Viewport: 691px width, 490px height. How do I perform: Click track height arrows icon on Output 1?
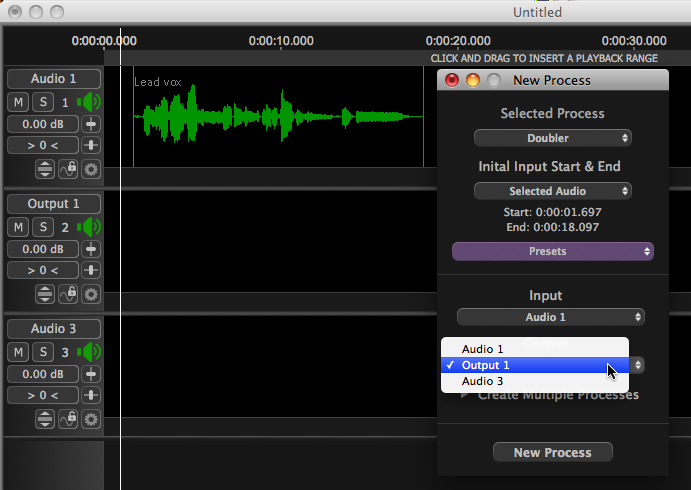tap(45, 294)
